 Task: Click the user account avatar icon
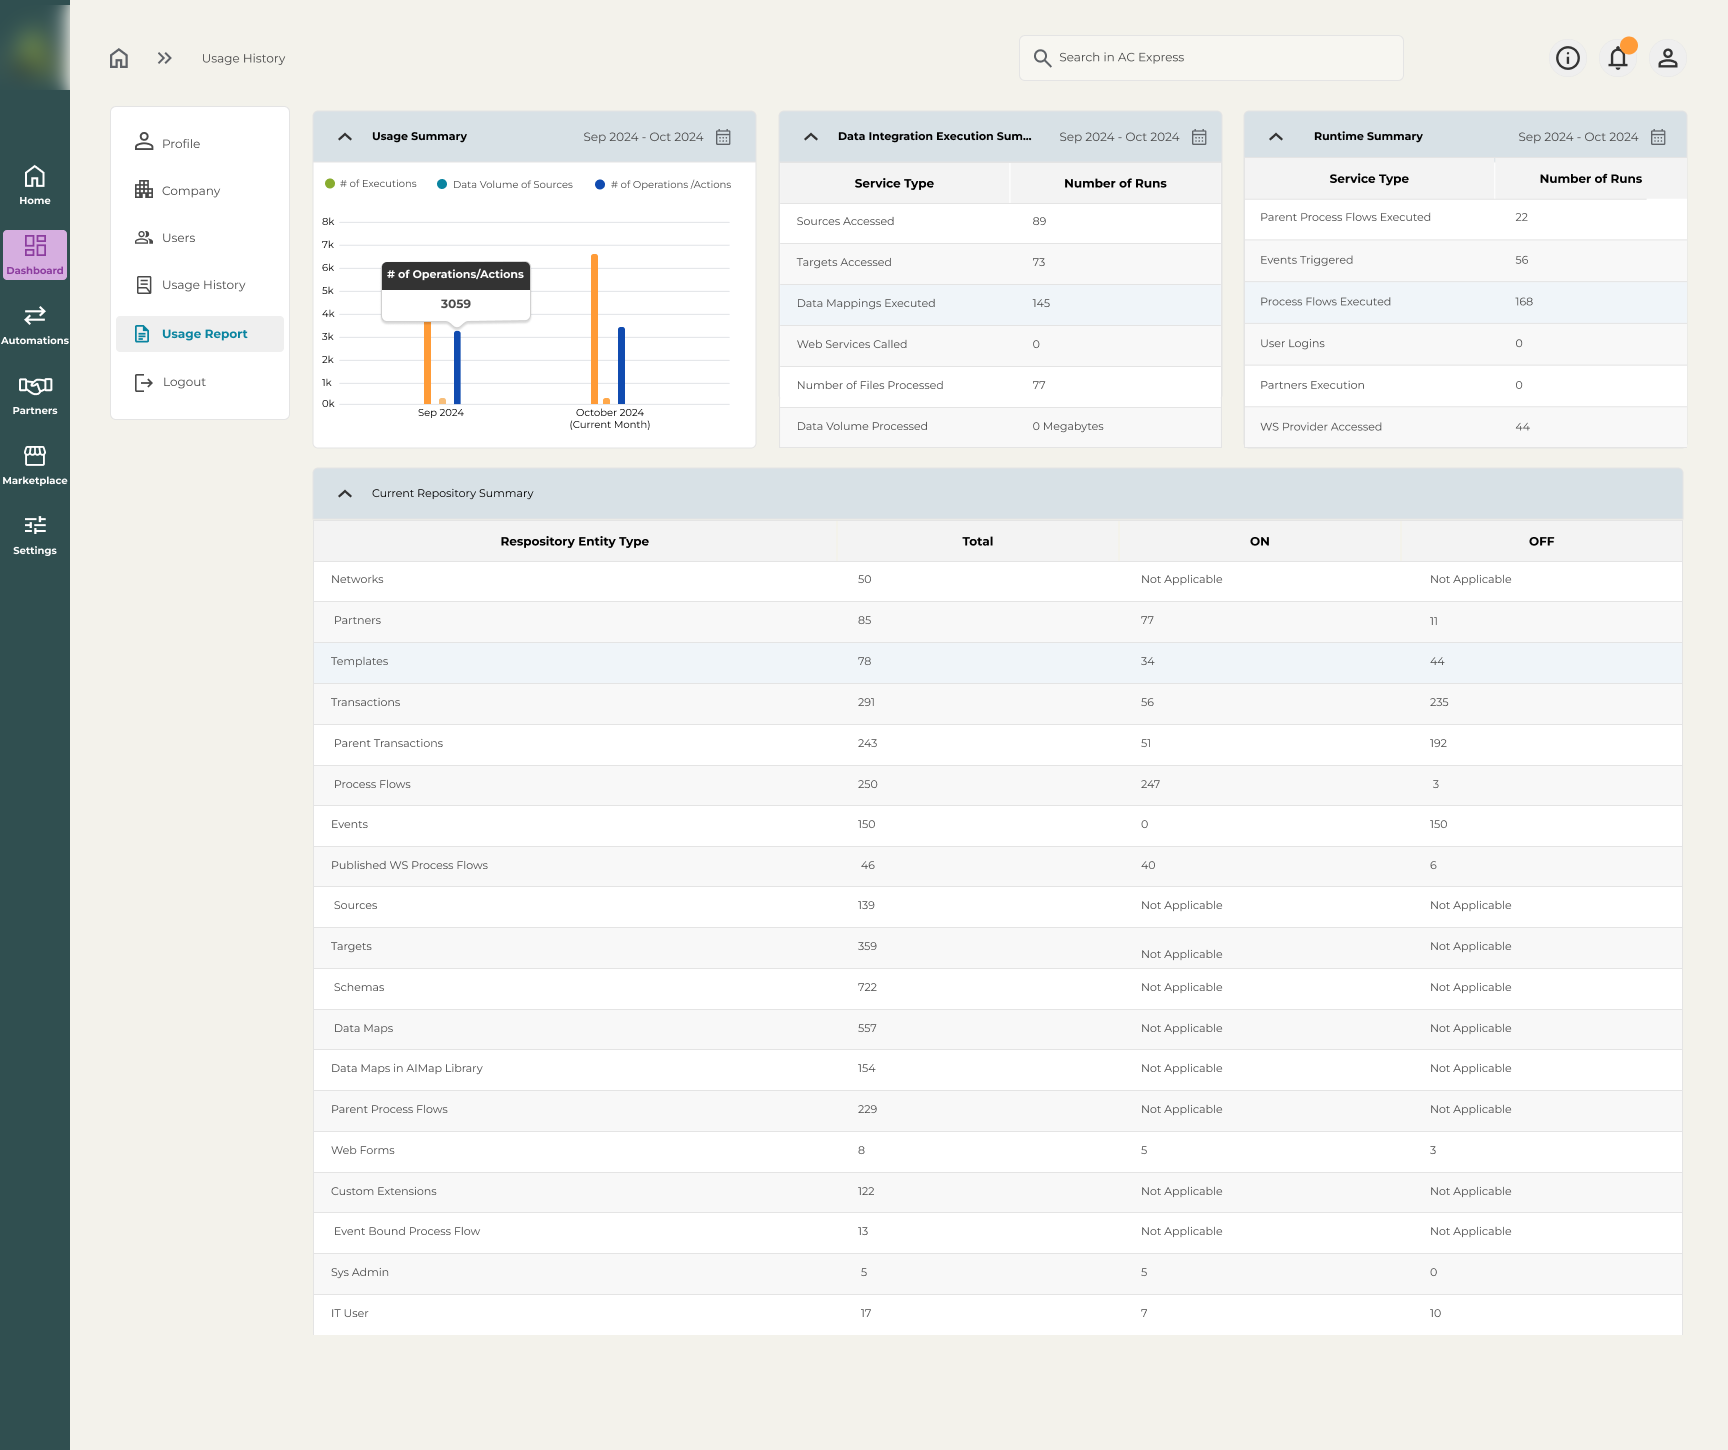tap(1667, 58)
